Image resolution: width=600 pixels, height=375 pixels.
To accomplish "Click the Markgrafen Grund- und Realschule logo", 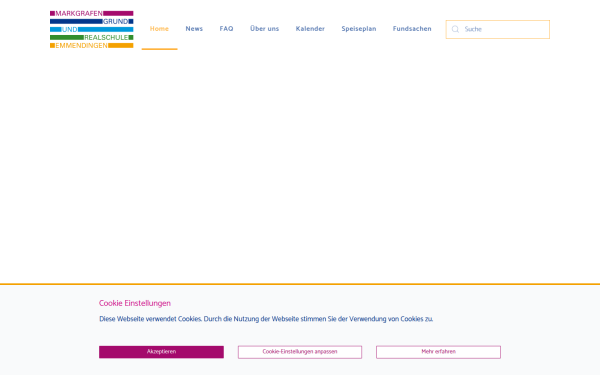I will [x=91, y=29].
